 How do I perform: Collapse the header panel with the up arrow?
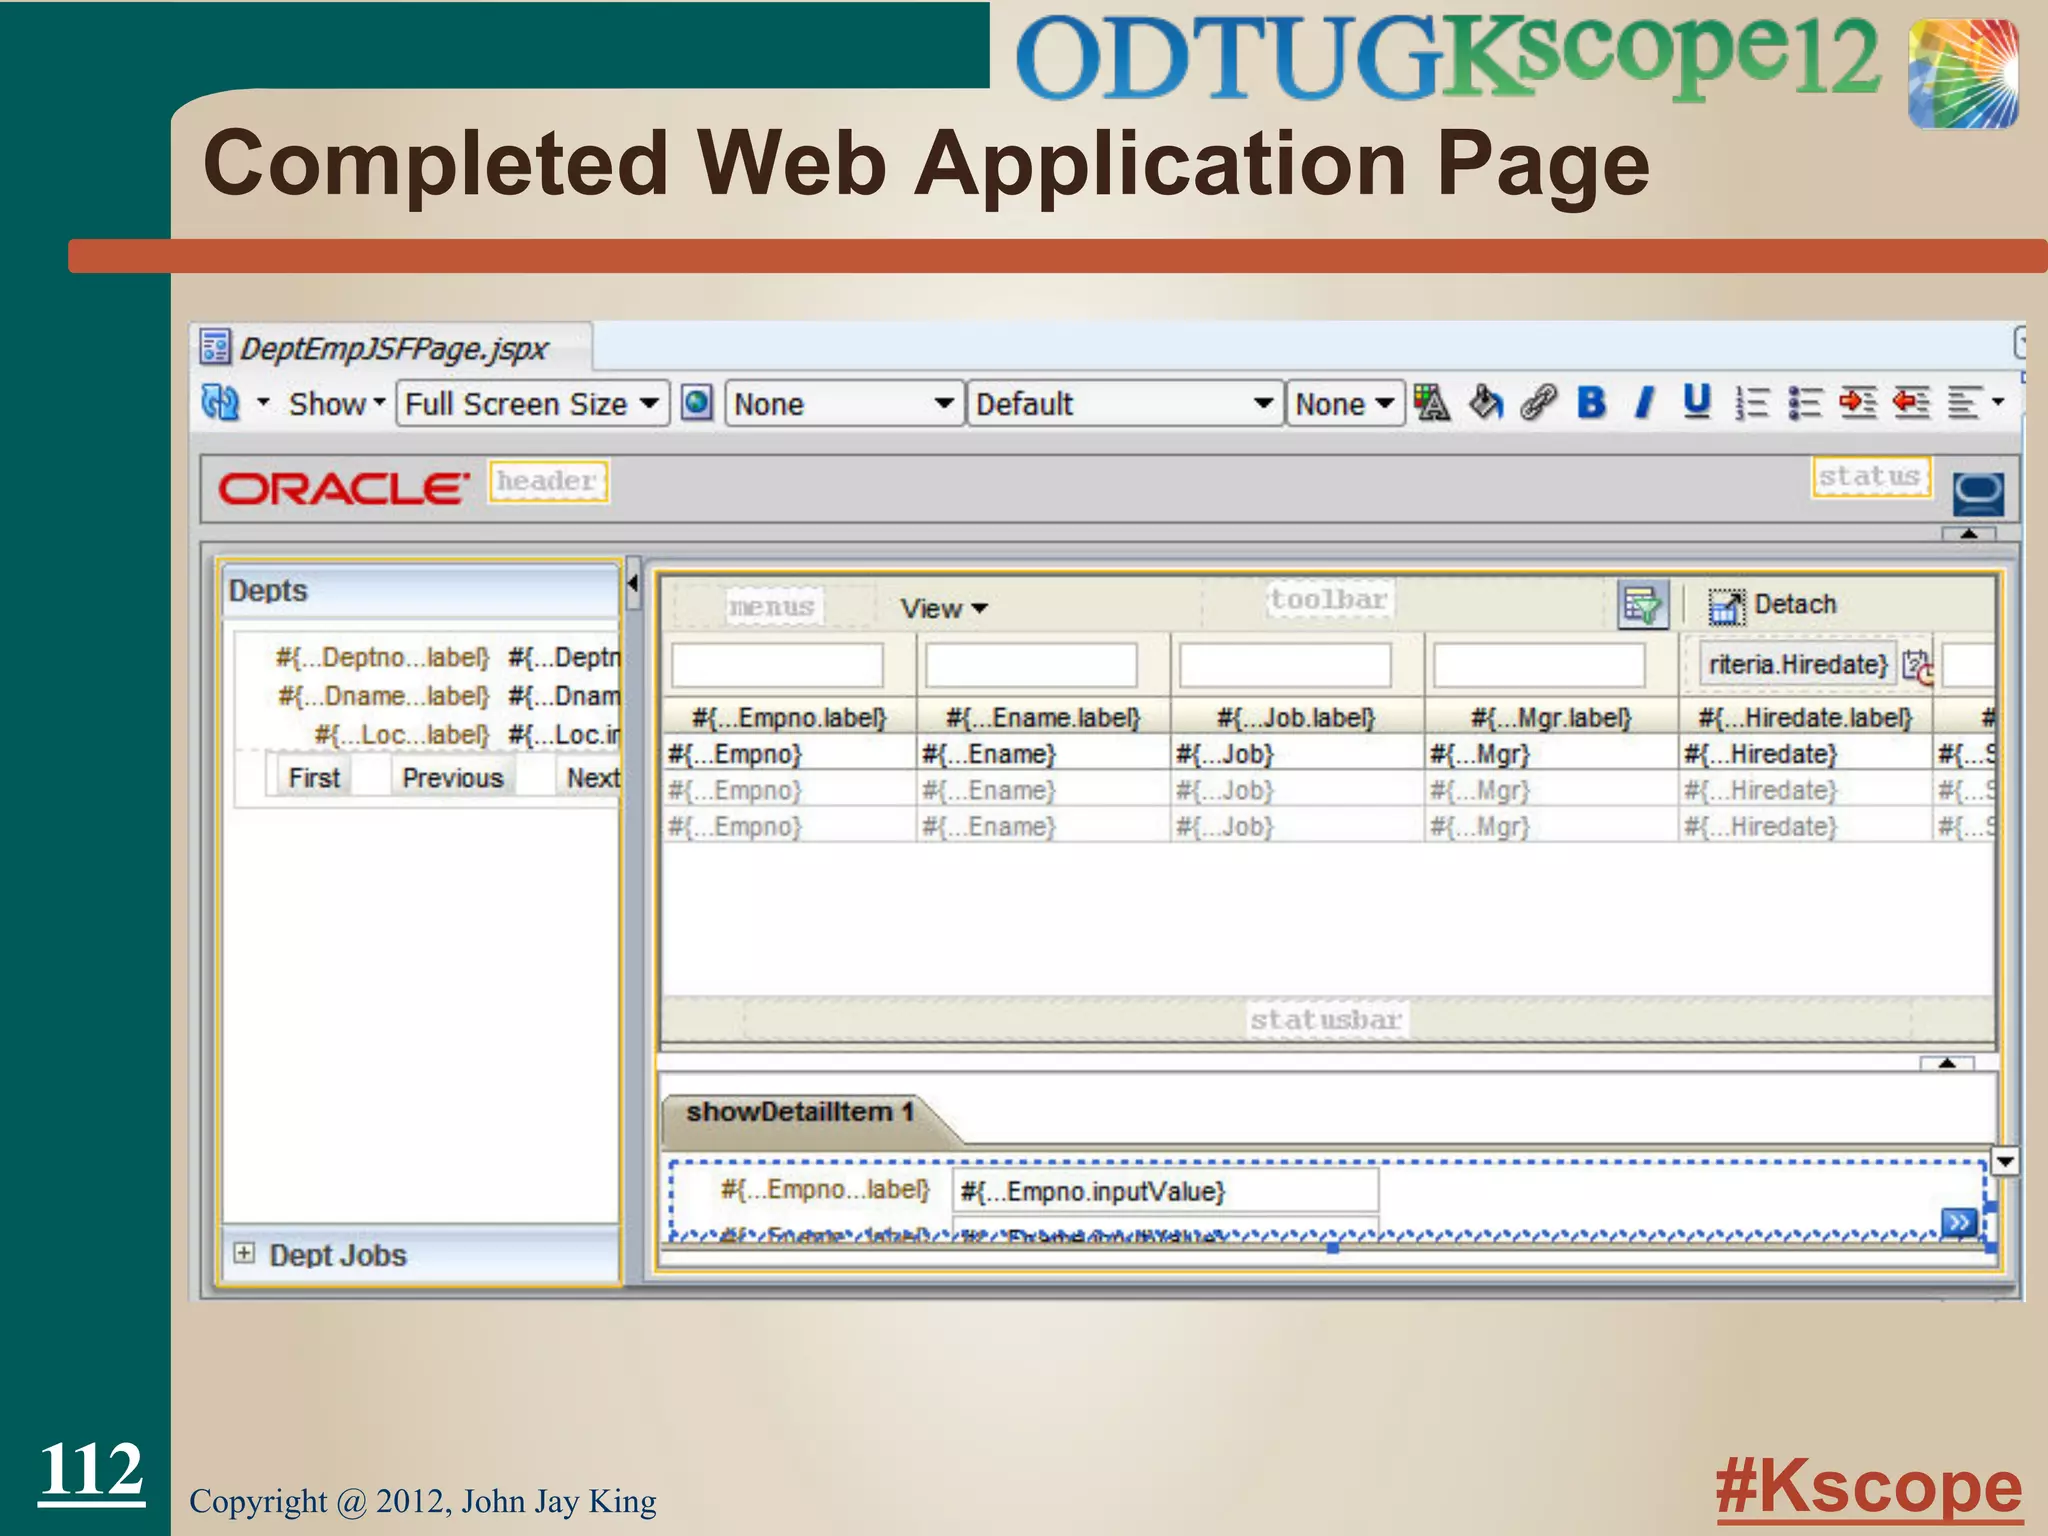click(1969, 533)
